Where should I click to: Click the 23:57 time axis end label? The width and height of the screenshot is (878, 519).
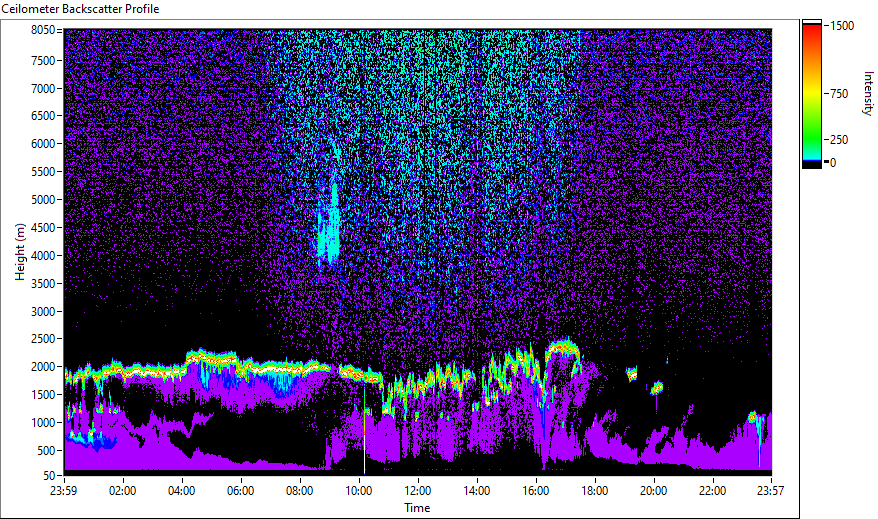pyautogui.click(x=770, y=491)
